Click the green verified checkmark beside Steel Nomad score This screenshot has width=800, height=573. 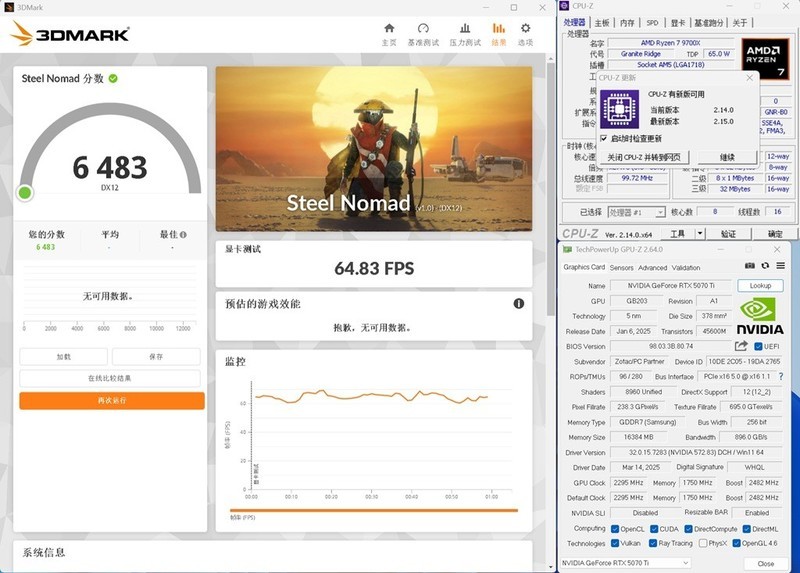pos(113,79)
